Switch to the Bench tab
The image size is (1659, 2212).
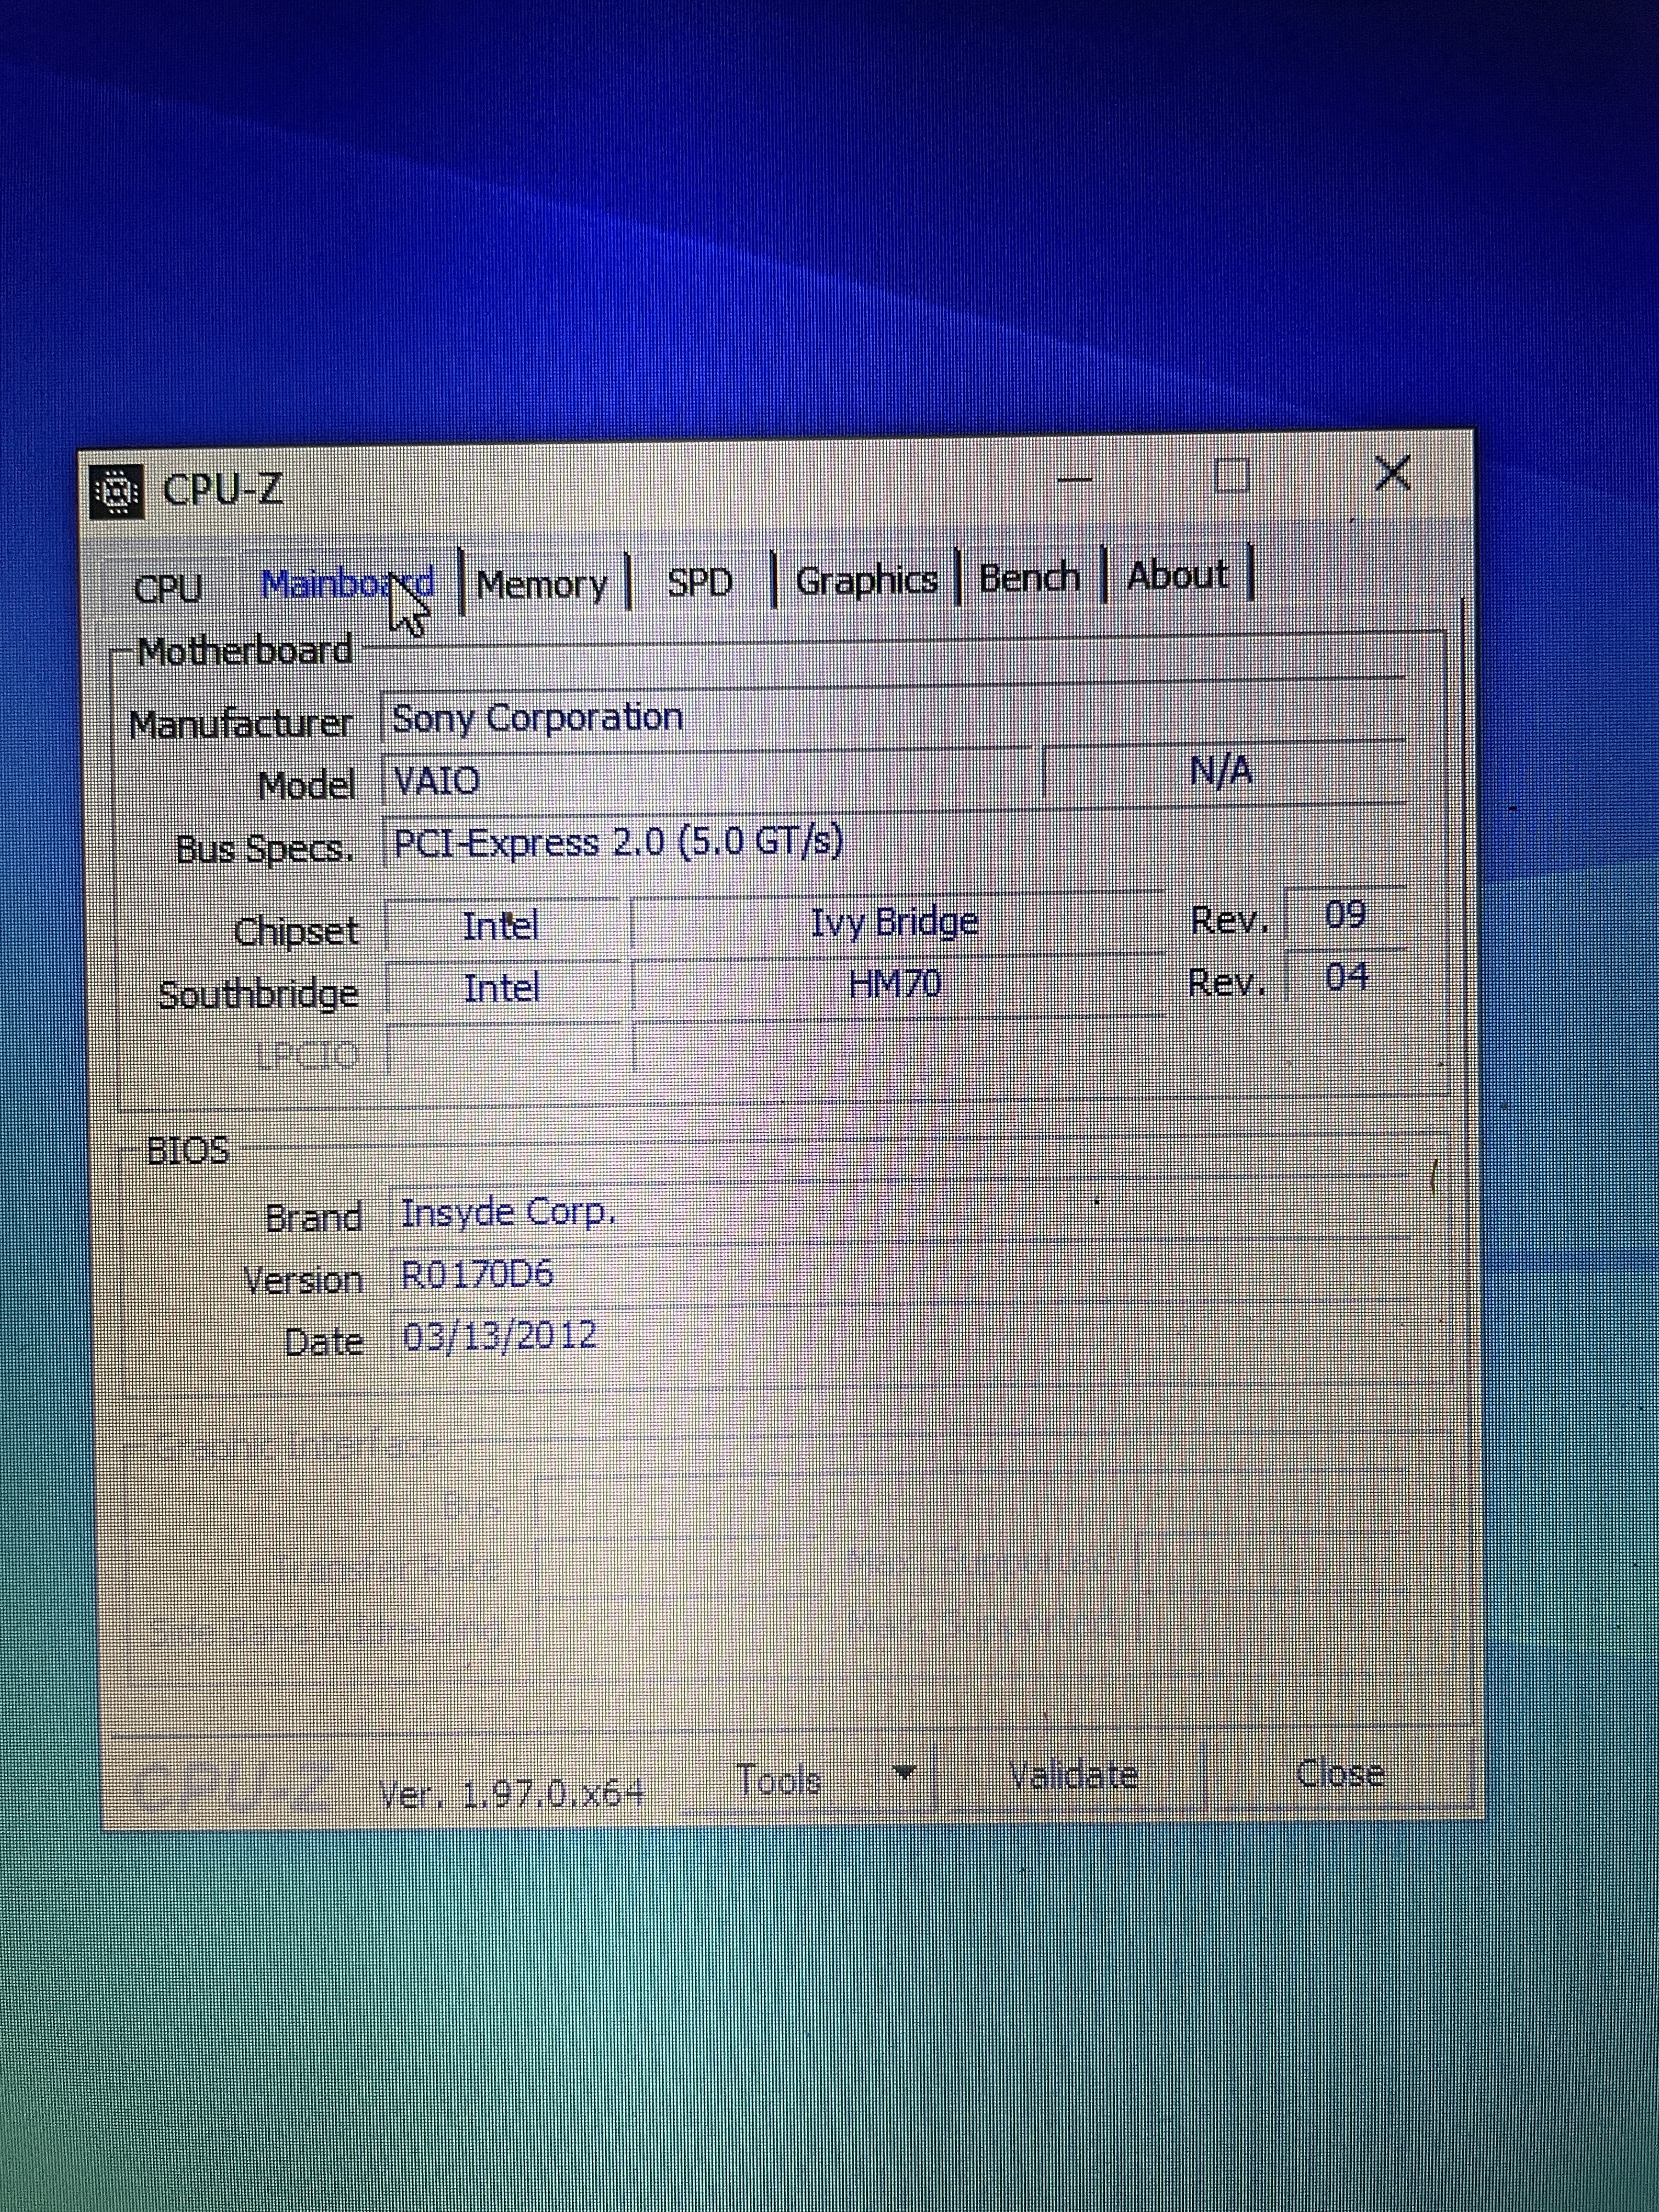(1030, 578)
